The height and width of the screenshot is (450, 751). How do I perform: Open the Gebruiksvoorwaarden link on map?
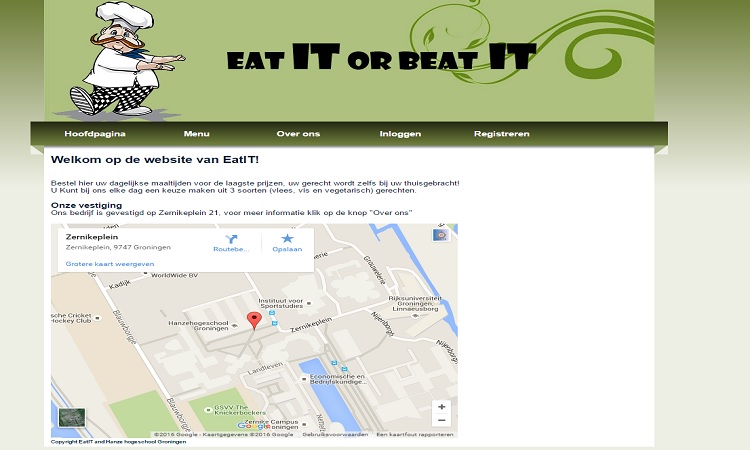click(335, 435)
